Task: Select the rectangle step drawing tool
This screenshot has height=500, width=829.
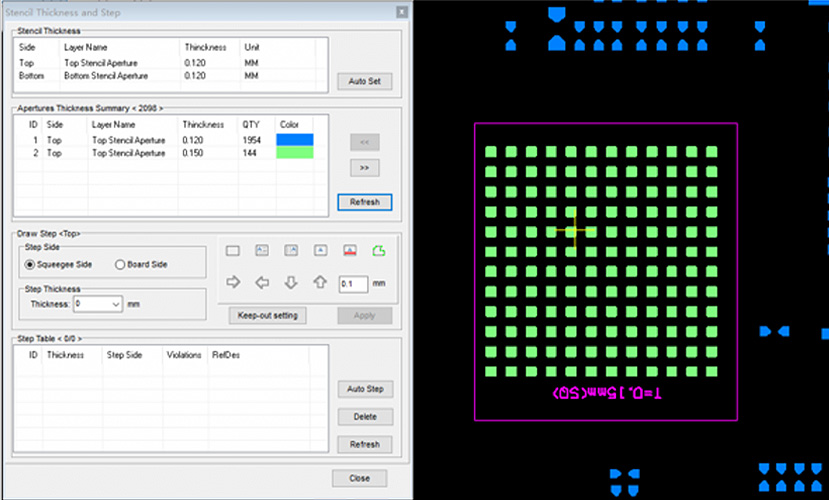Action: tap(233, 251)
